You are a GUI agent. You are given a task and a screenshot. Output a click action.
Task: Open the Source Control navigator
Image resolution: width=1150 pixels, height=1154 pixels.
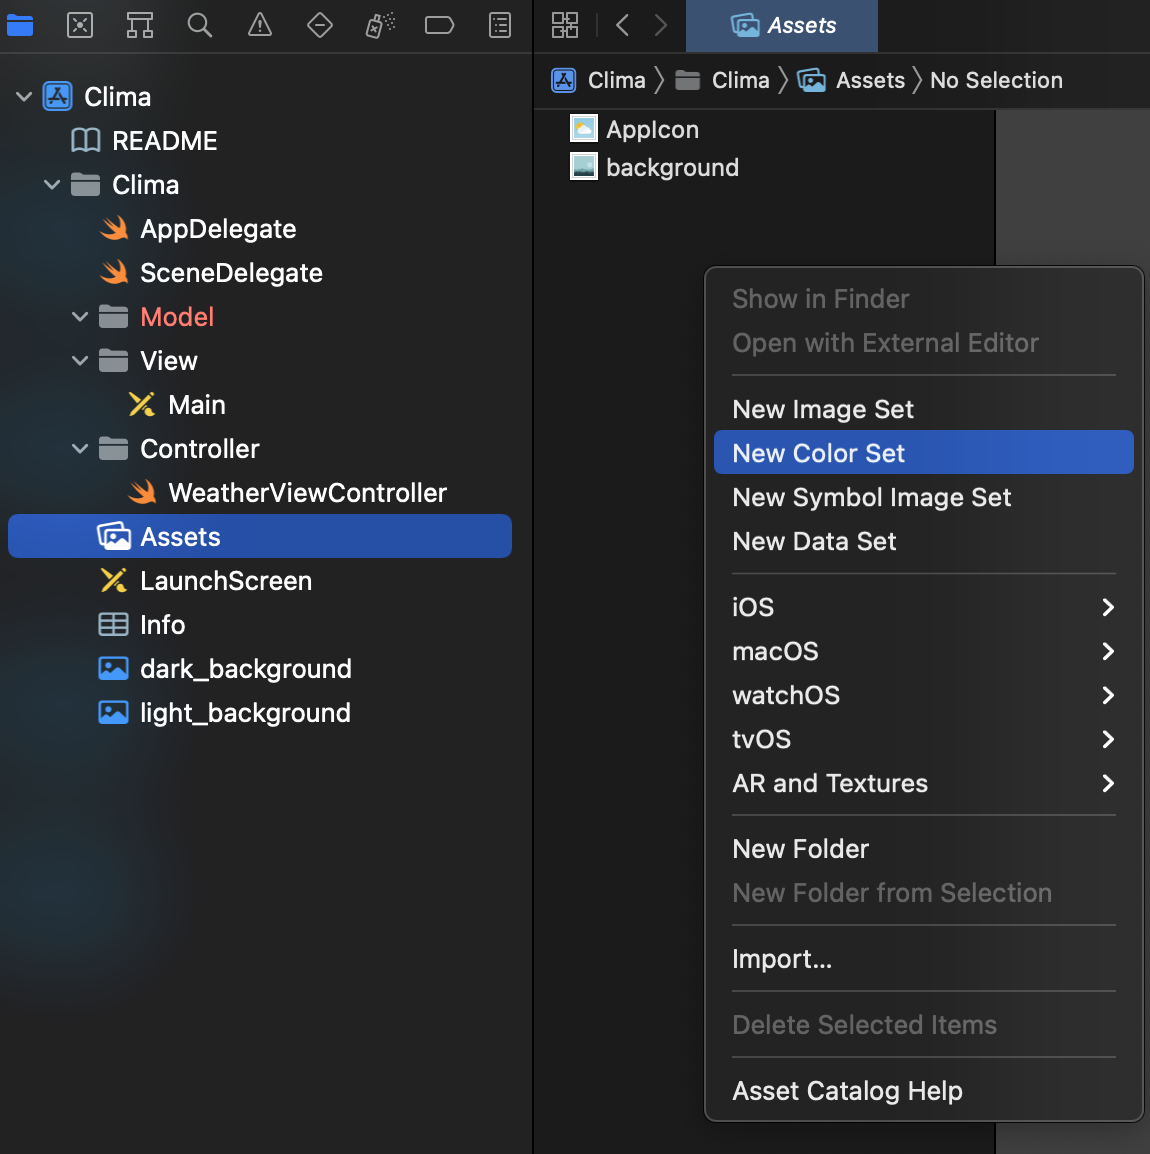point(79,26)
